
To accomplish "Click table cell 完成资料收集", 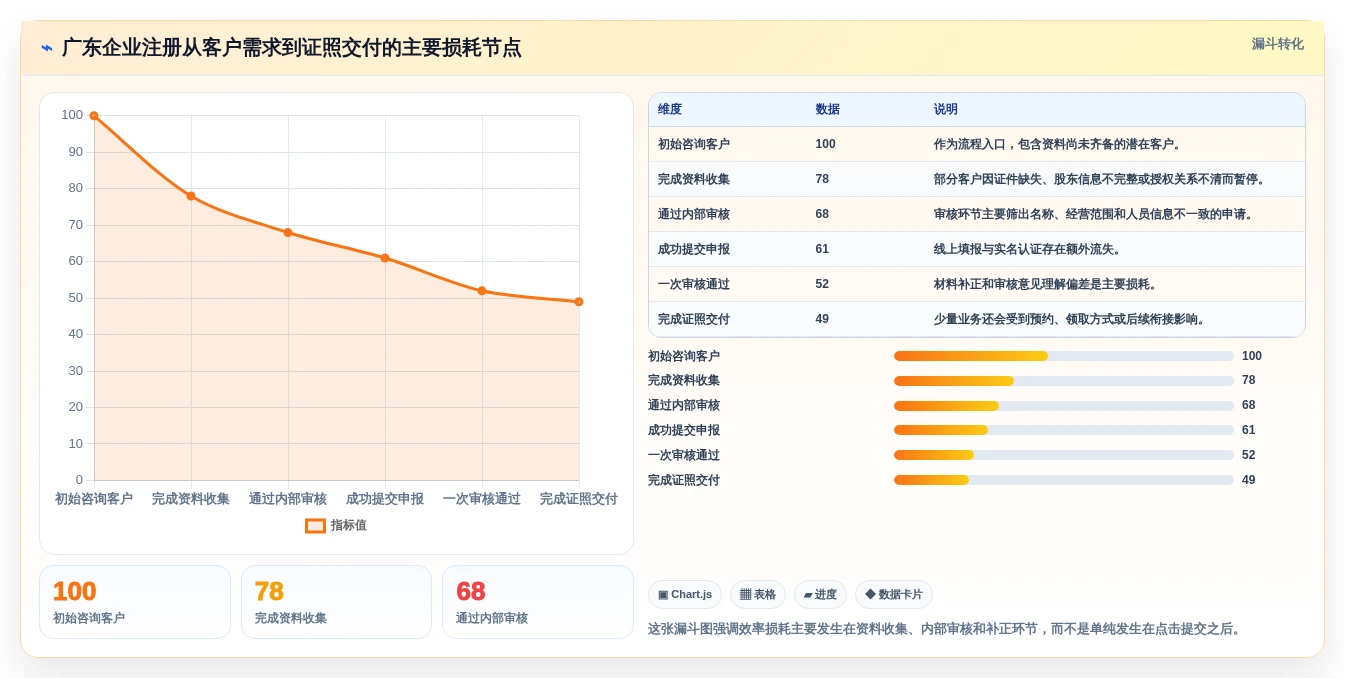I will pyautogui.click(x=694, y=179).
